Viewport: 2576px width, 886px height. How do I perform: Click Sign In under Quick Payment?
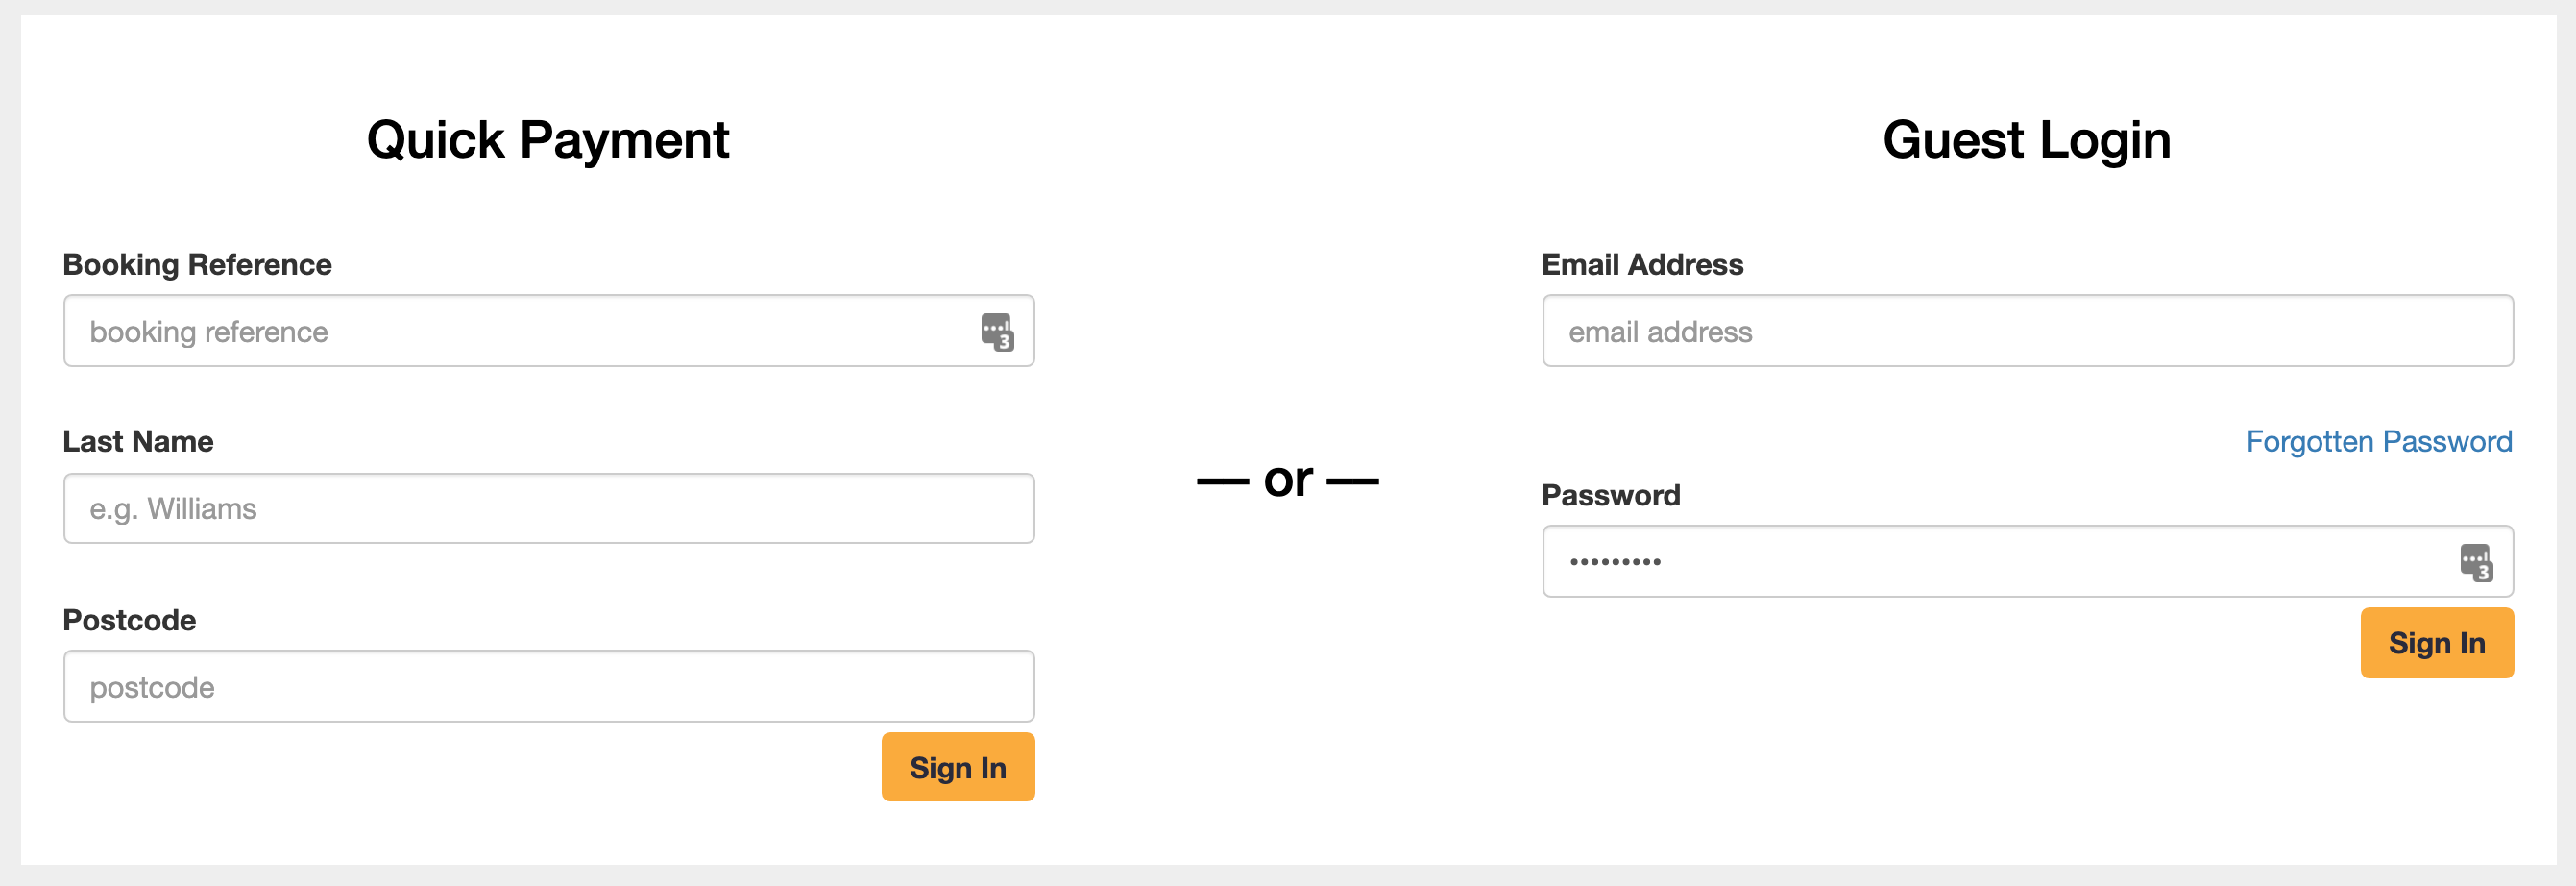tap(958, 767)
